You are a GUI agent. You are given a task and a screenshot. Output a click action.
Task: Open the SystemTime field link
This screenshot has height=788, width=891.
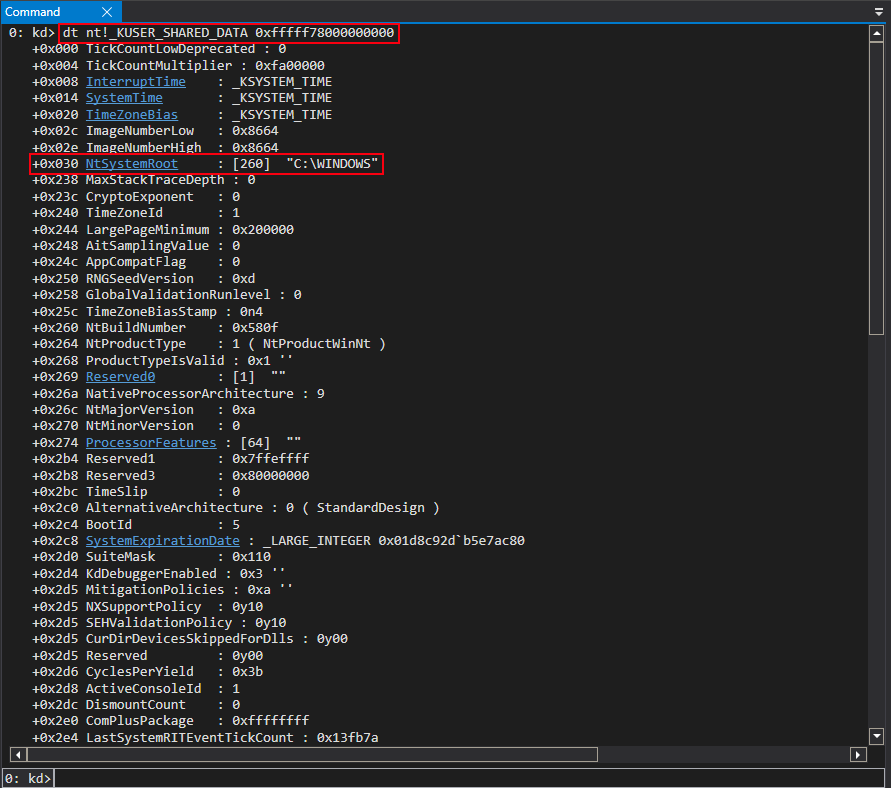[123, 98]
